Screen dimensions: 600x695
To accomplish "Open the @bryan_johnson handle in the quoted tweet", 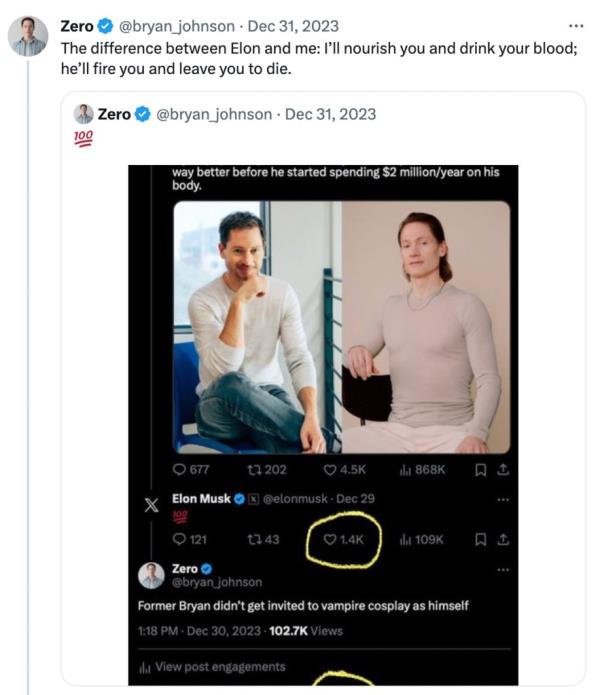I will (214, 114).
